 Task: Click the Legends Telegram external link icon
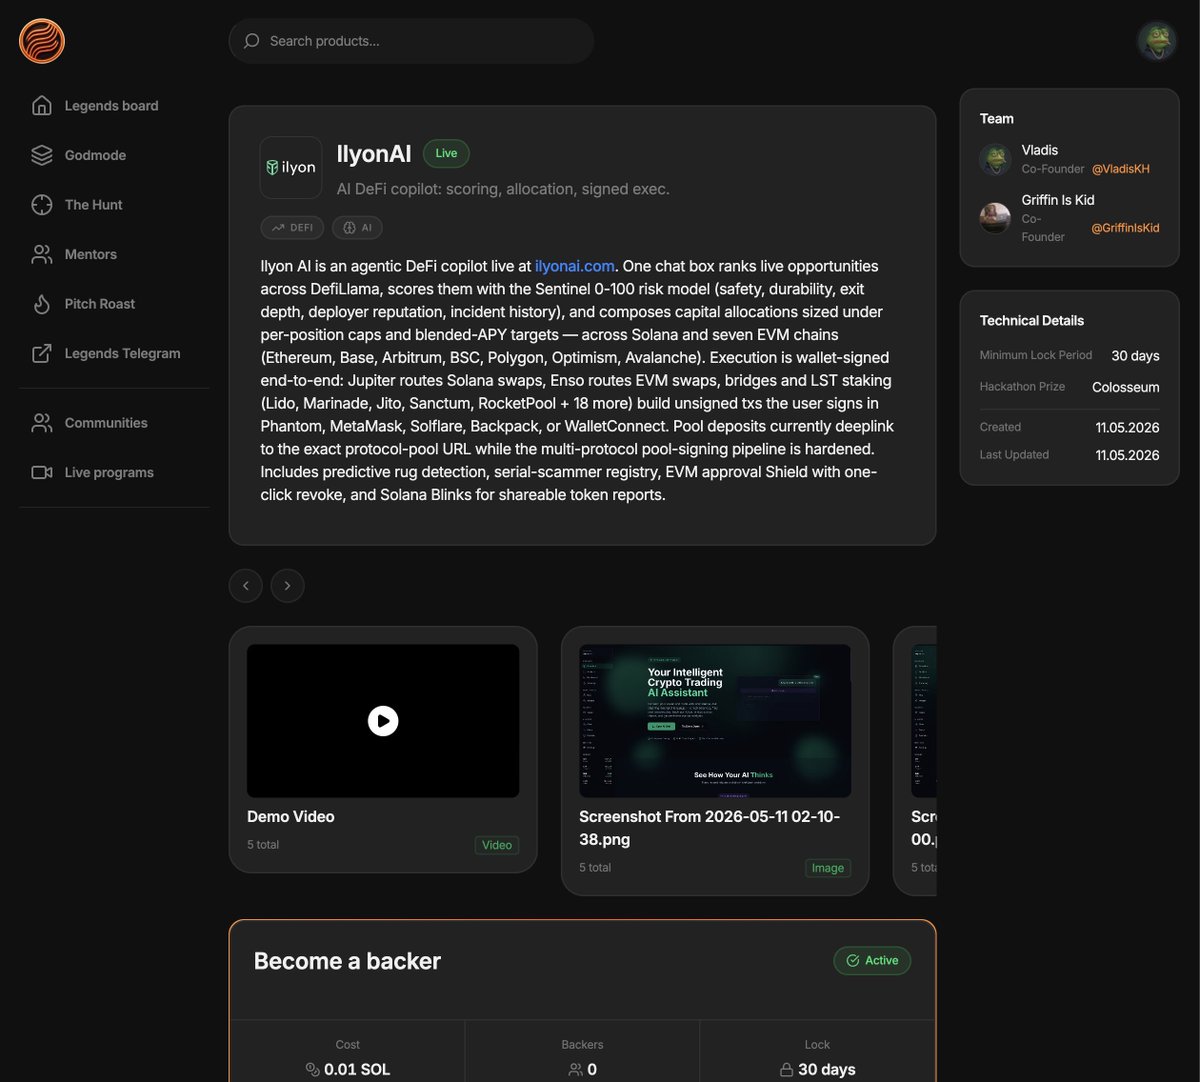point(42,353)
